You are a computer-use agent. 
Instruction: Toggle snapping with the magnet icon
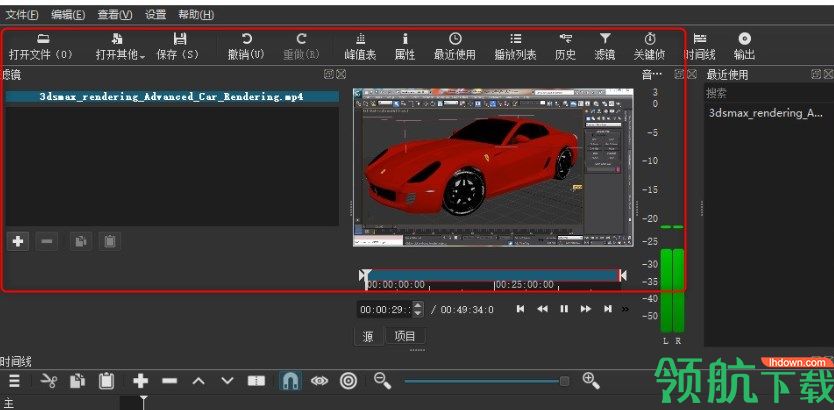pyautogui.click(x=290, y=381)
